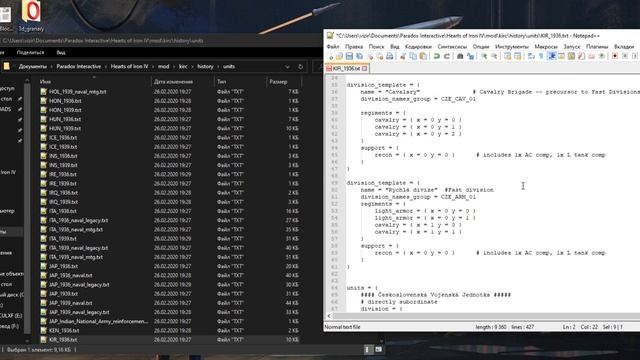The height and width of the screenshot is (360, 640).
Task: Click the Close All toolbar icon
Action: [380, 56]
